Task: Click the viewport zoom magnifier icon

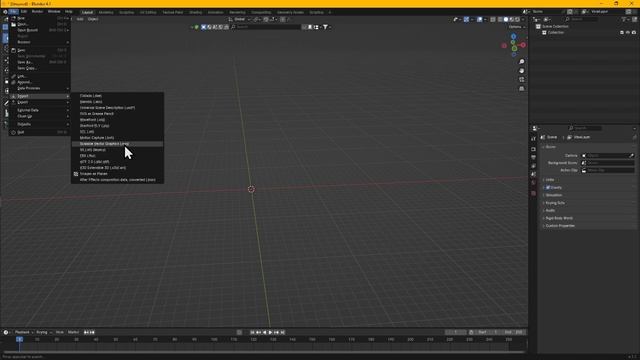Action: (x=522, y=62)
